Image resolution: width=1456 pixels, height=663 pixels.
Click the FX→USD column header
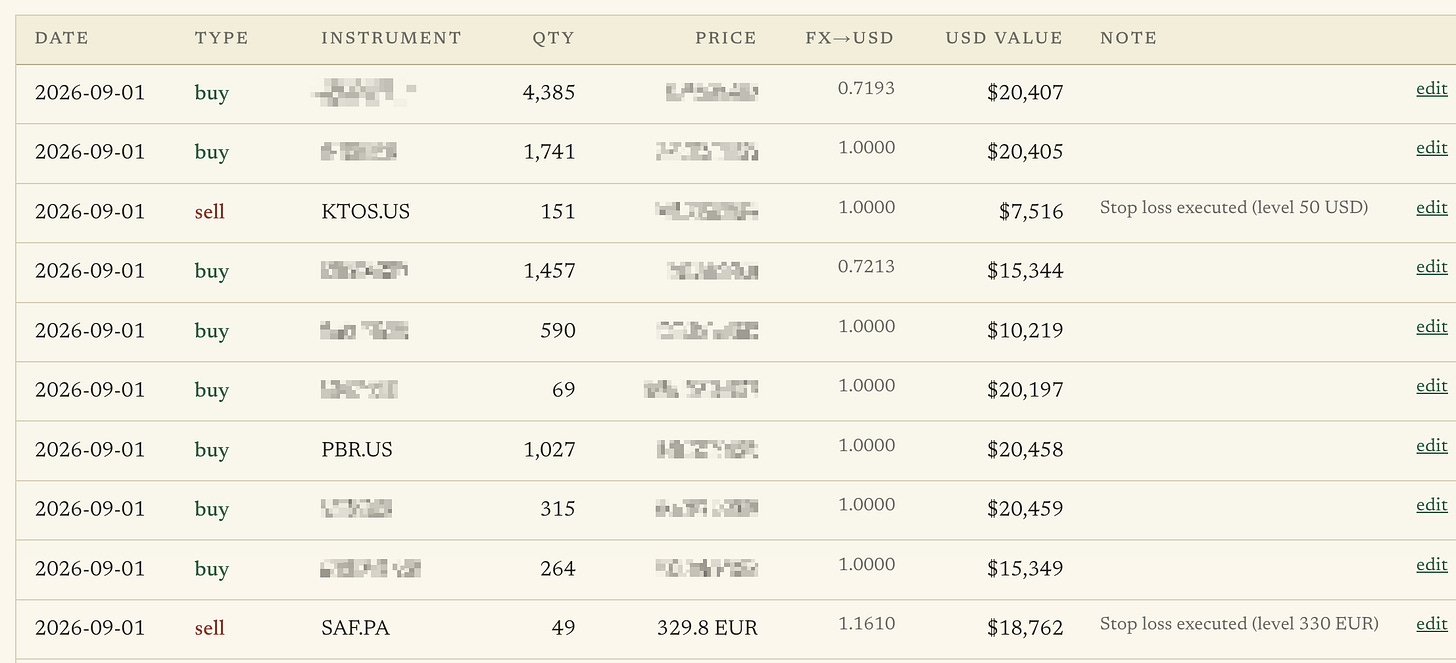pos(849,38)
